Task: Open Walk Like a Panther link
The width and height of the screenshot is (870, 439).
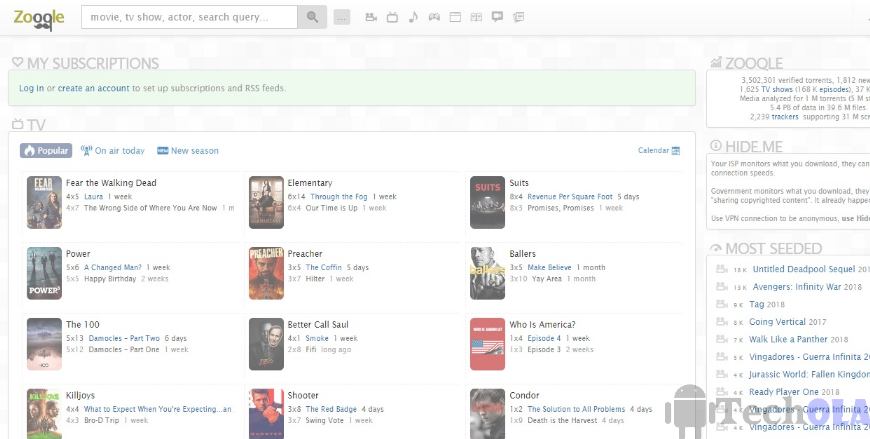Action: (788, 339)
